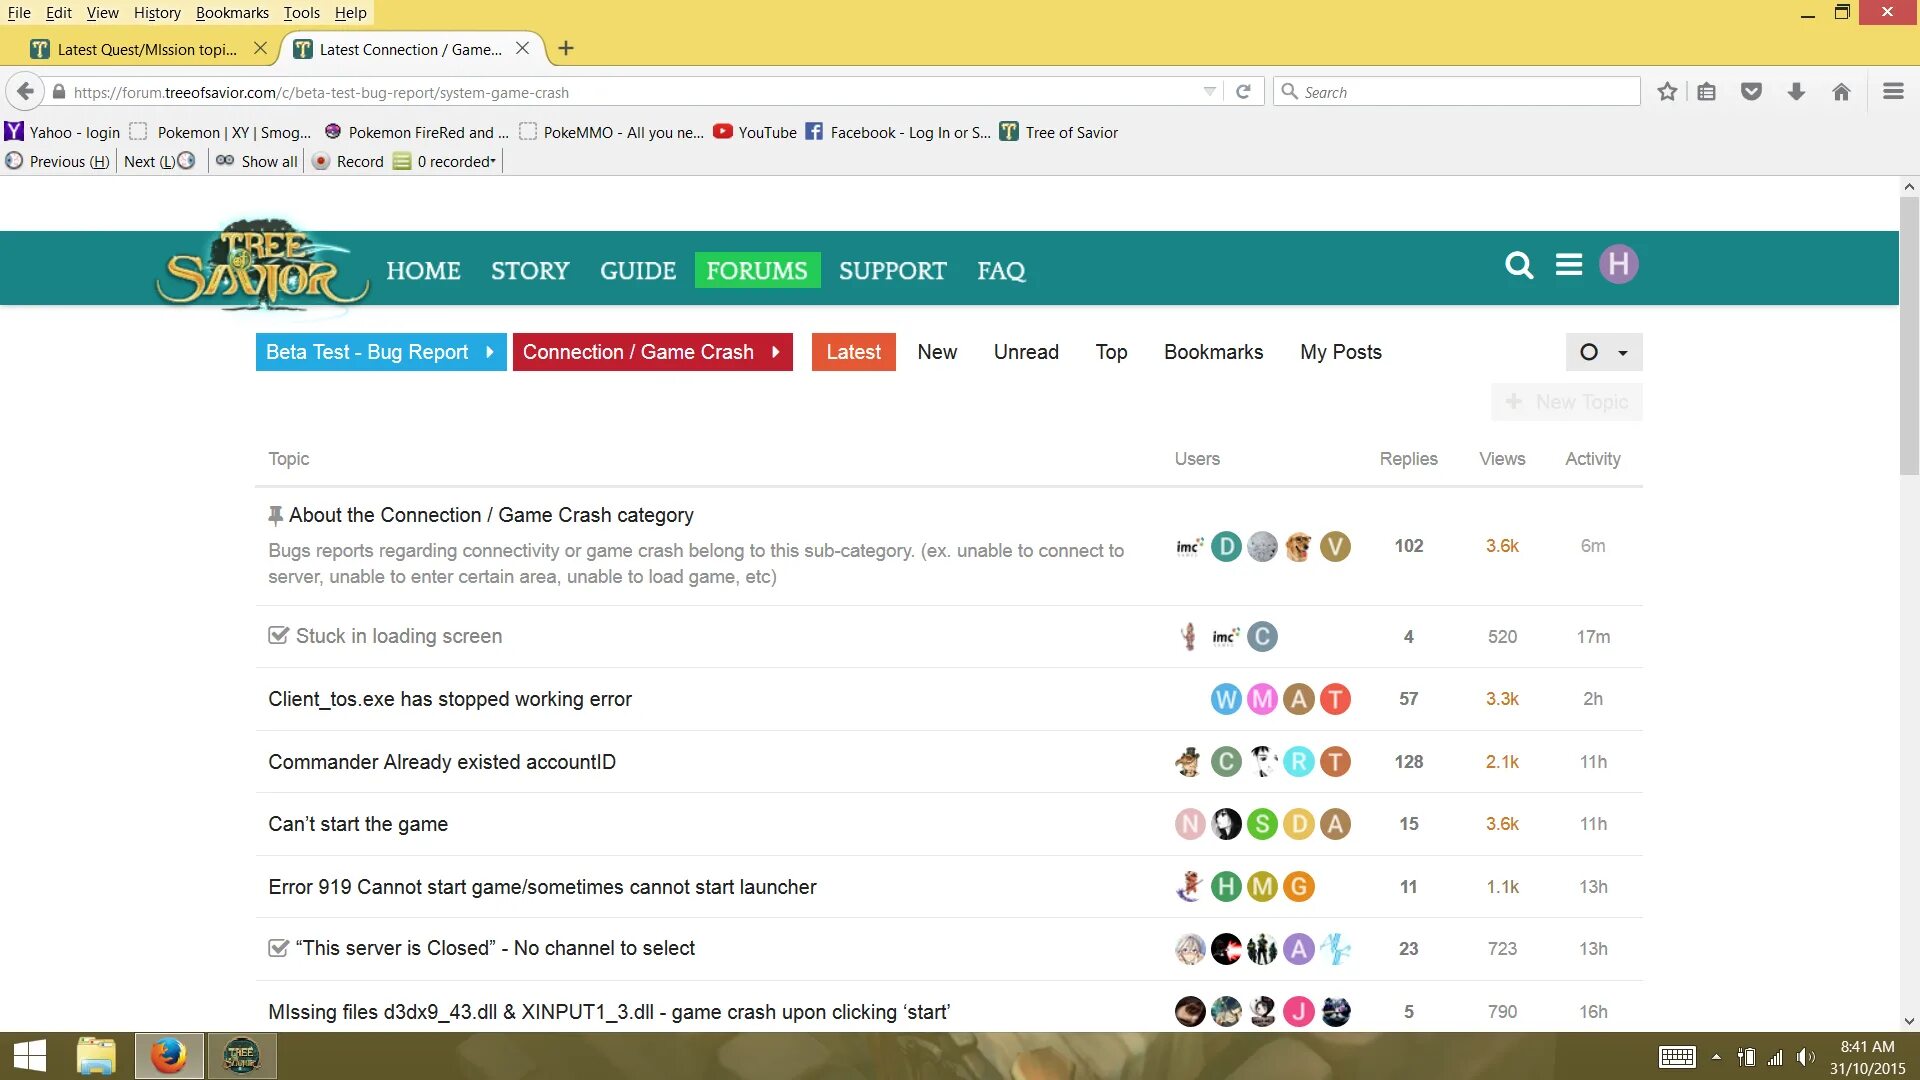Reload the page using the refresh icon
The image size is (1920, 1080).
[x=1243, y=92]
